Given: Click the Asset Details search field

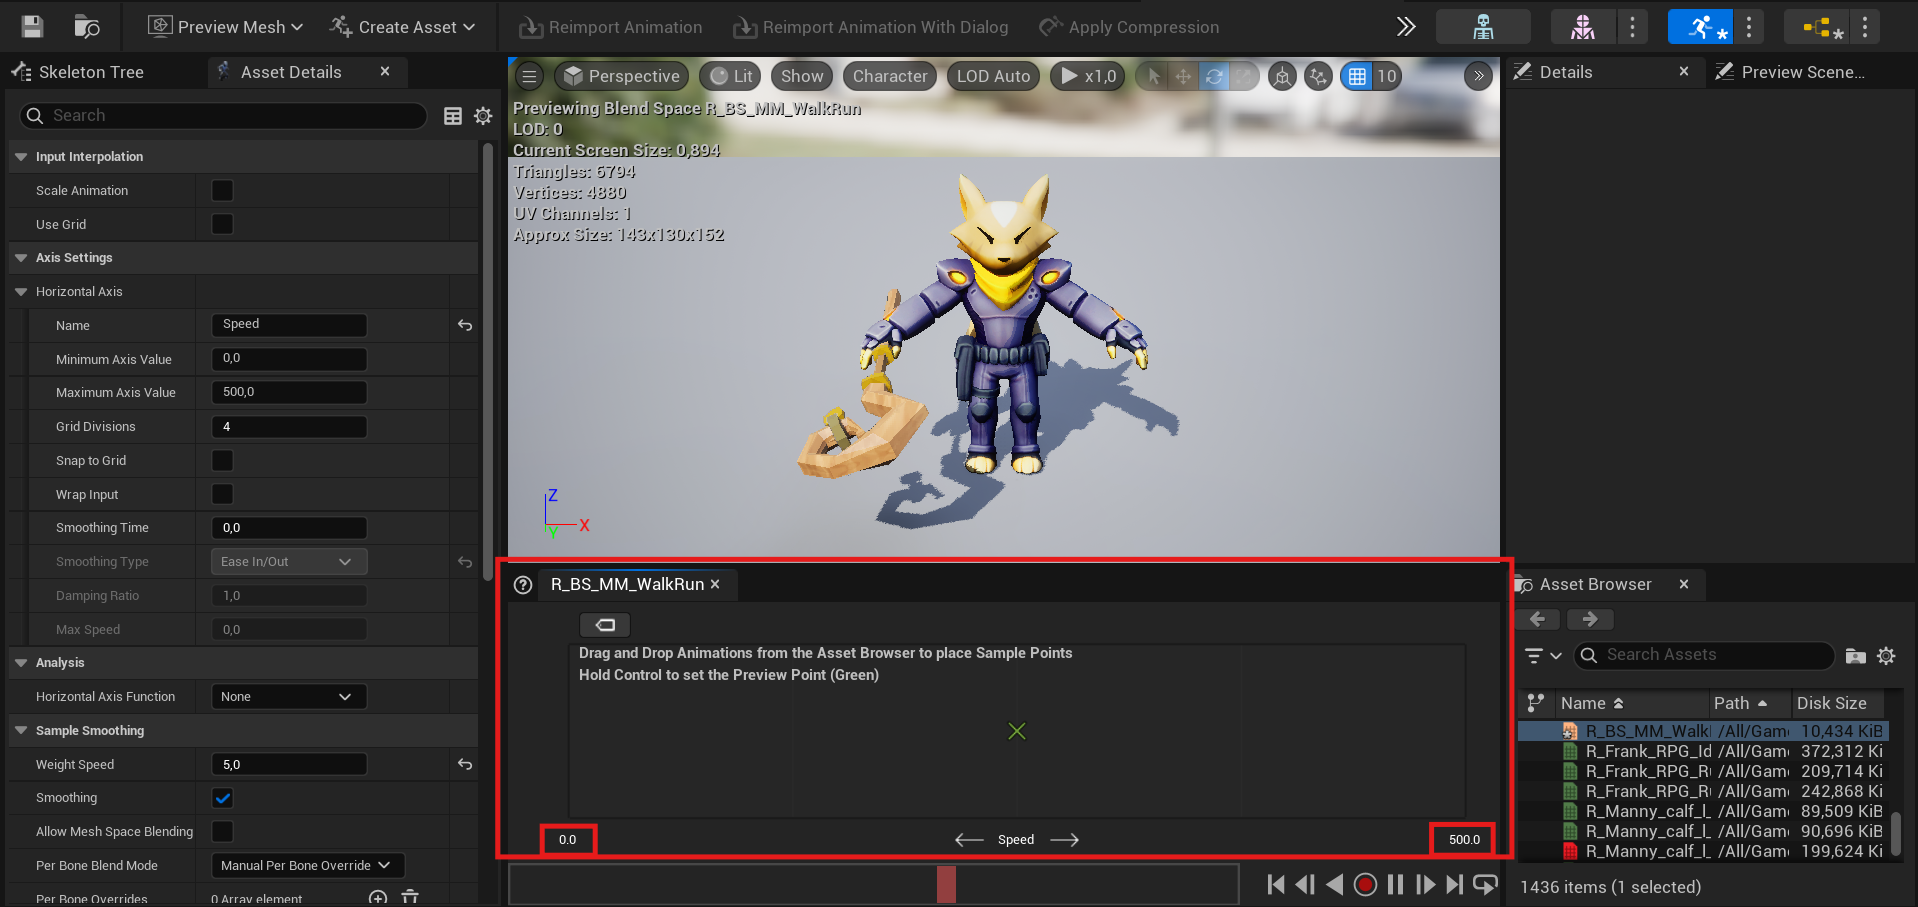Looking at the screenshot, I should 223,116.
